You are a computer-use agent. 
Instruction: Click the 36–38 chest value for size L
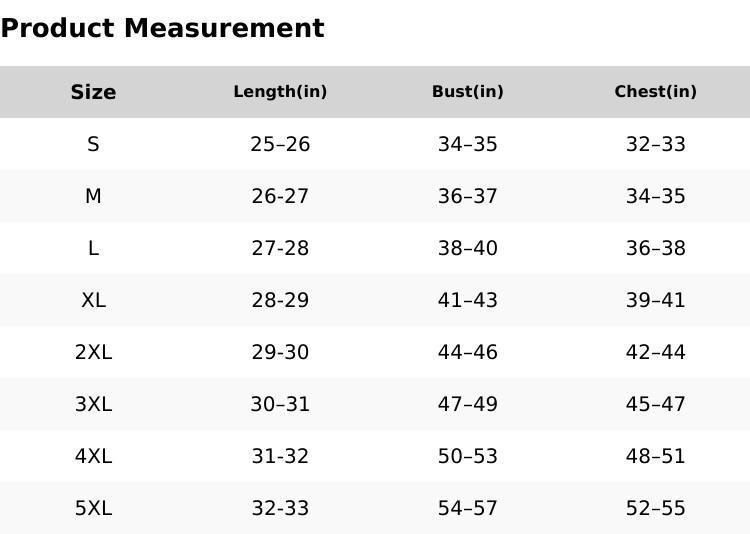pyautogui.click(x=655, y=248)
